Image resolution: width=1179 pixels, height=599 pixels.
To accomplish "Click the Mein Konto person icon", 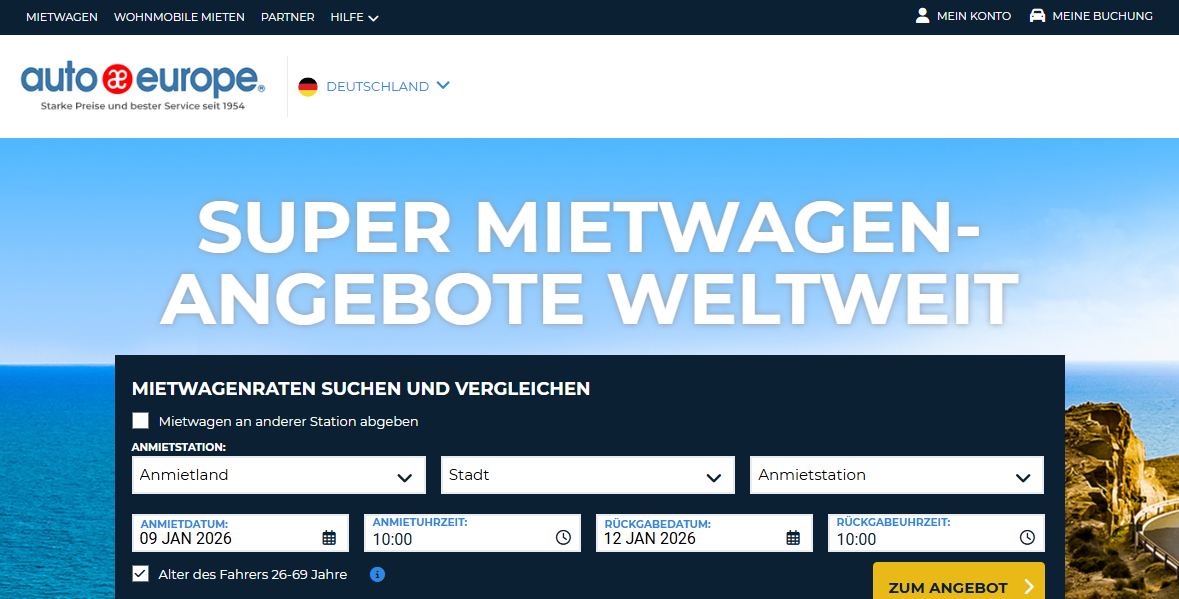I will [922, 16].
